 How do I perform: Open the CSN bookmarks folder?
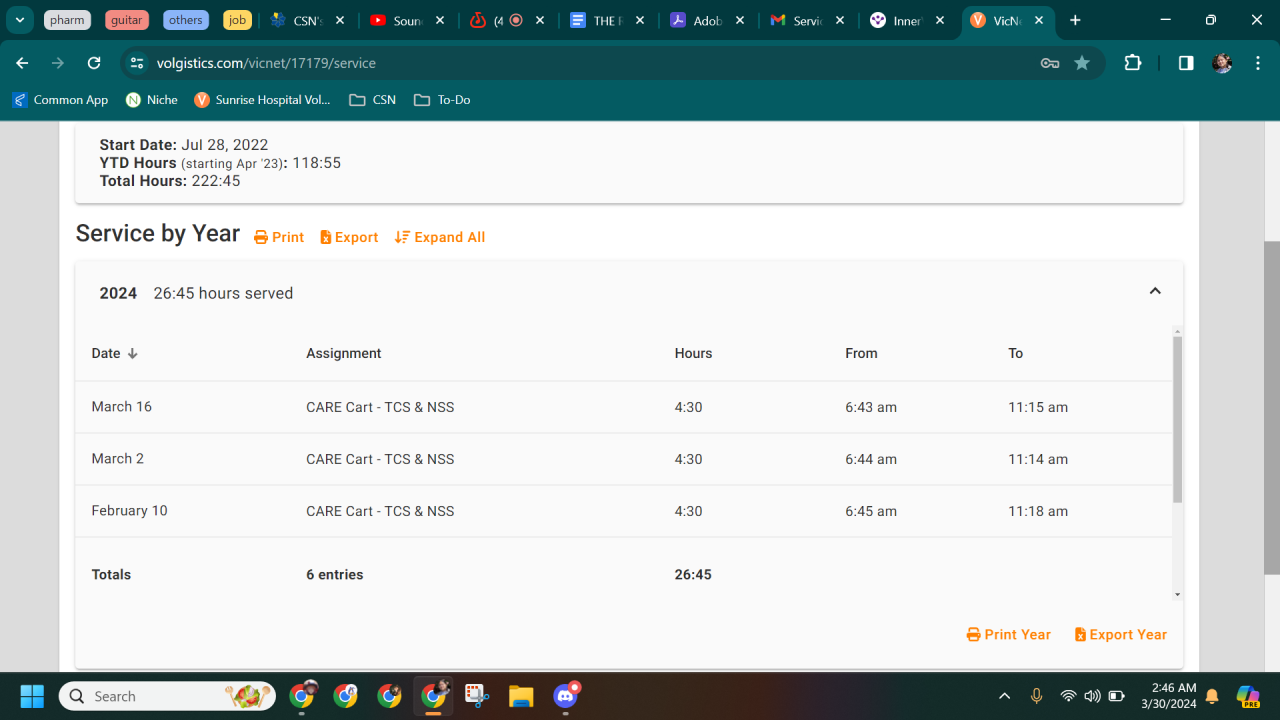(x=372, y=100)
